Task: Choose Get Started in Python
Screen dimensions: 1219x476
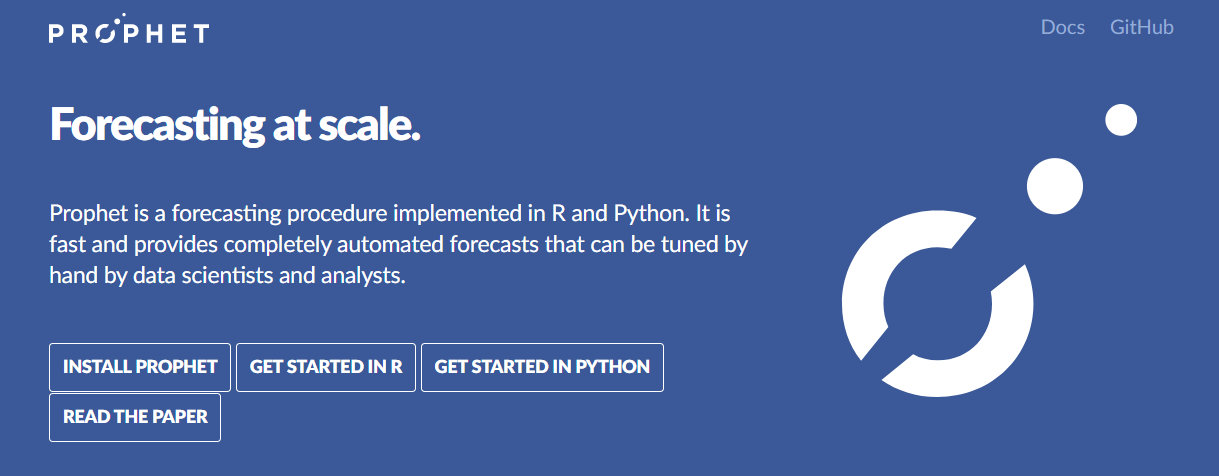Action: click(542, 367)
